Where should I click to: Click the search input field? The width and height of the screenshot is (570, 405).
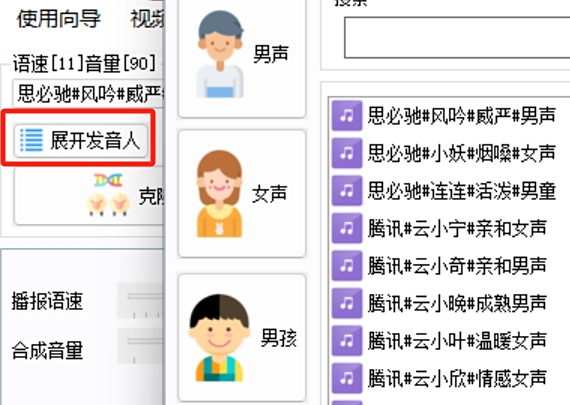[457, 37]
